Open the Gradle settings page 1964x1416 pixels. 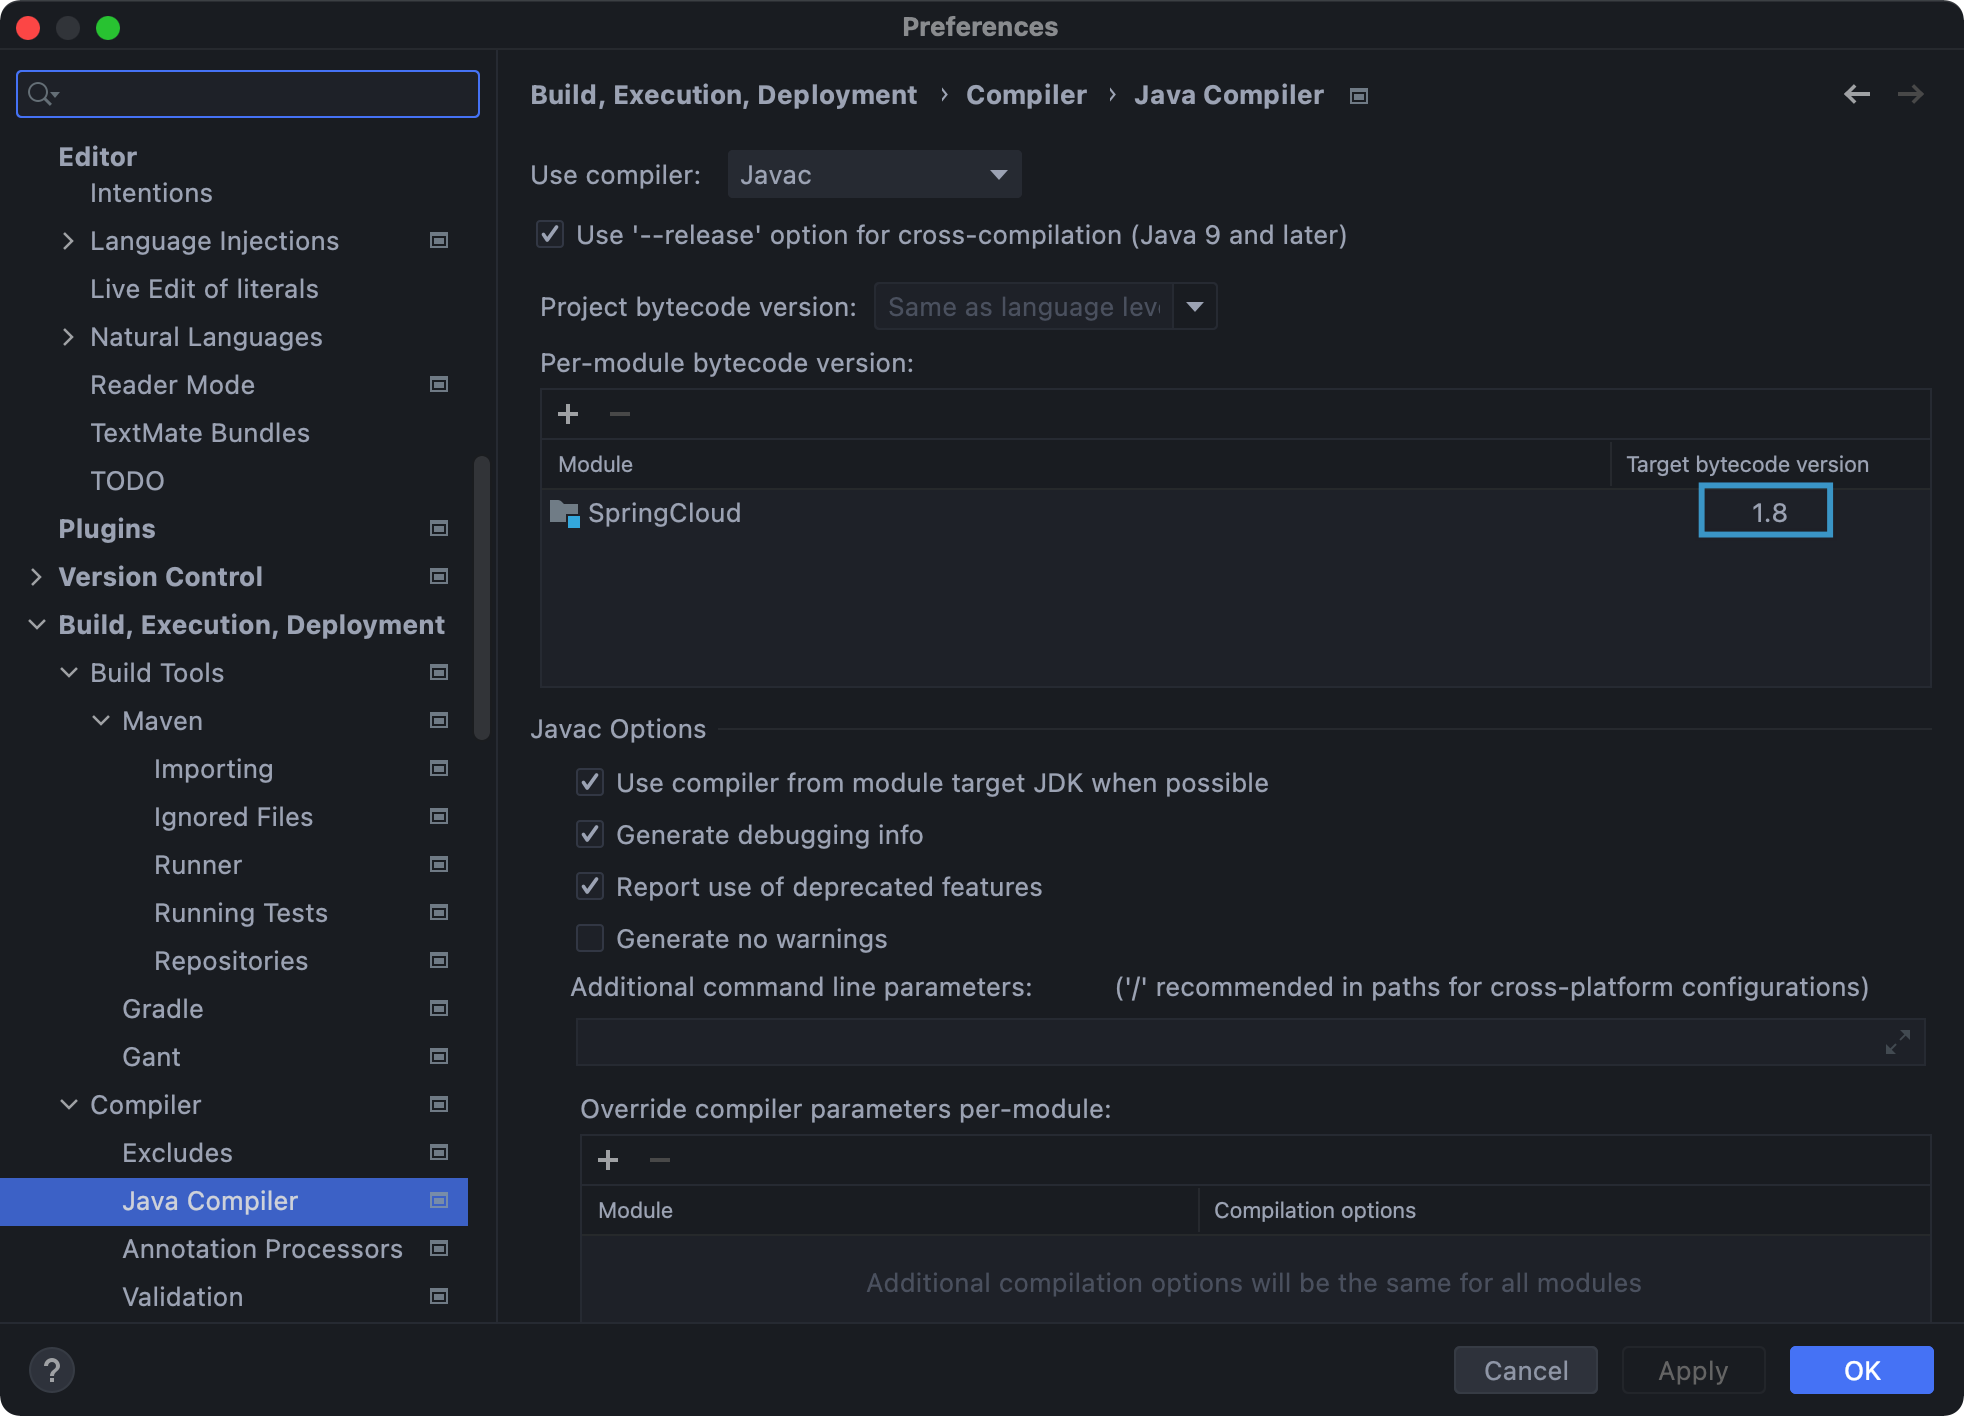click(163, 1009)
